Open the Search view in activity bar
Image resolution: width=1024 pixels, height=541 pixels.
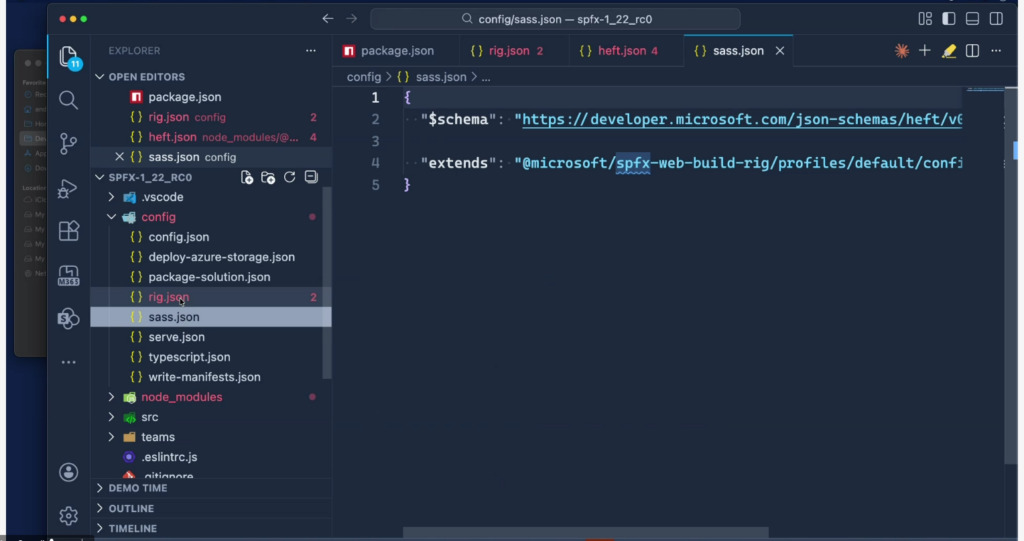tap(68, 99)
